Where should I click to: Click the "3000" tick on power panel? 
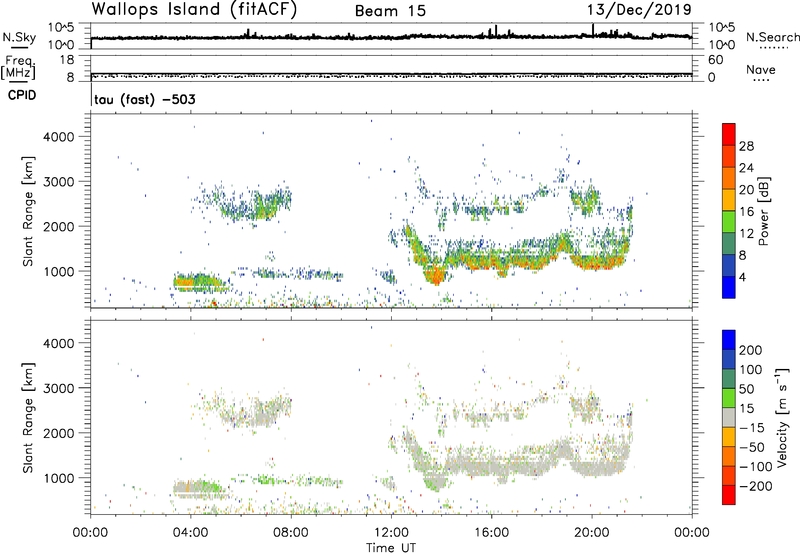(x=59, y=182)
